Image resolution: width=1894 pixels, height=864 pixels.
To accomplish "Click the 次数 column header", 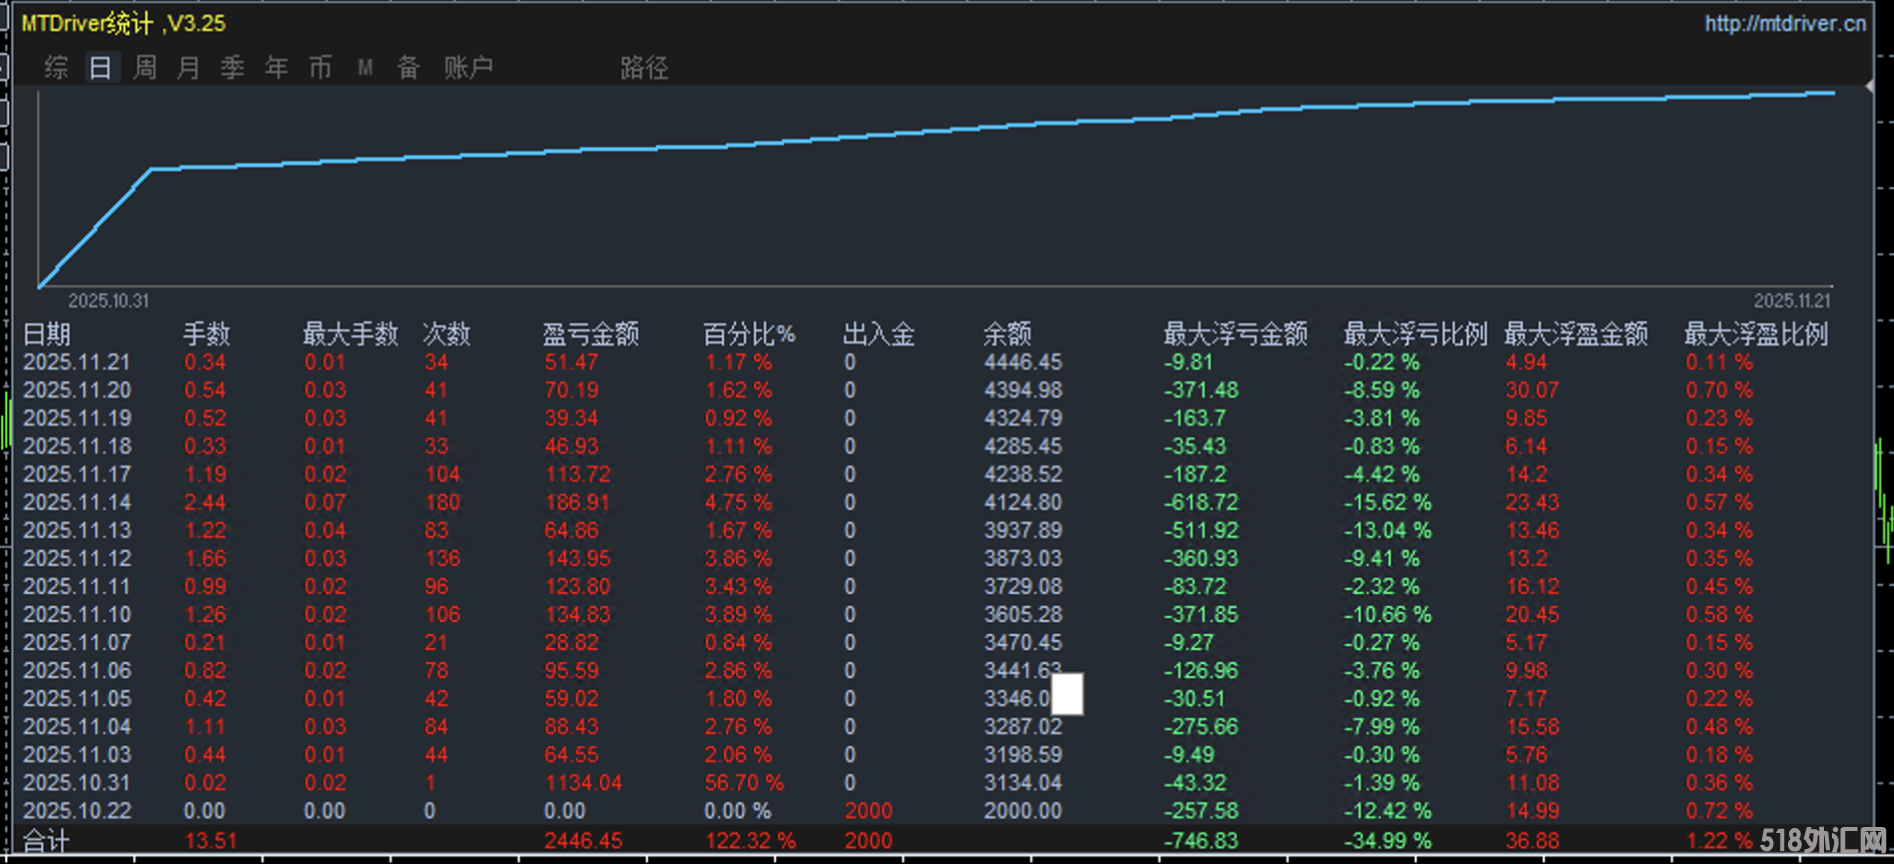I will tap(446, 334).
